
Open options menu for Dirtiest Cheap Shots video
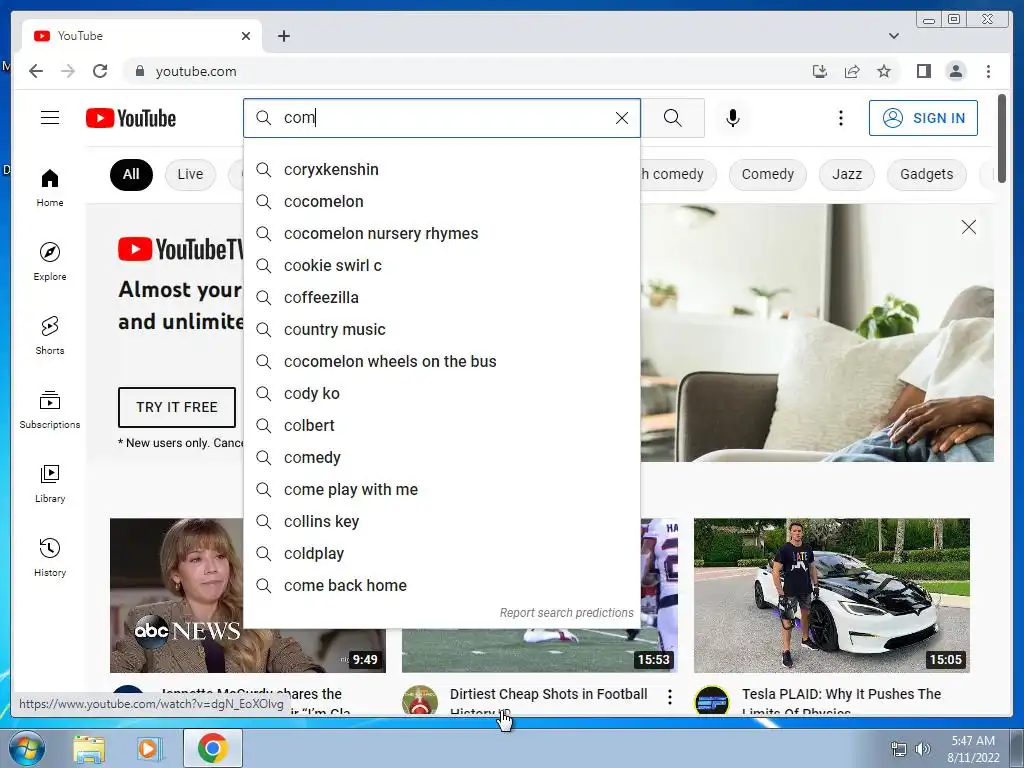(x=669, y=697)
